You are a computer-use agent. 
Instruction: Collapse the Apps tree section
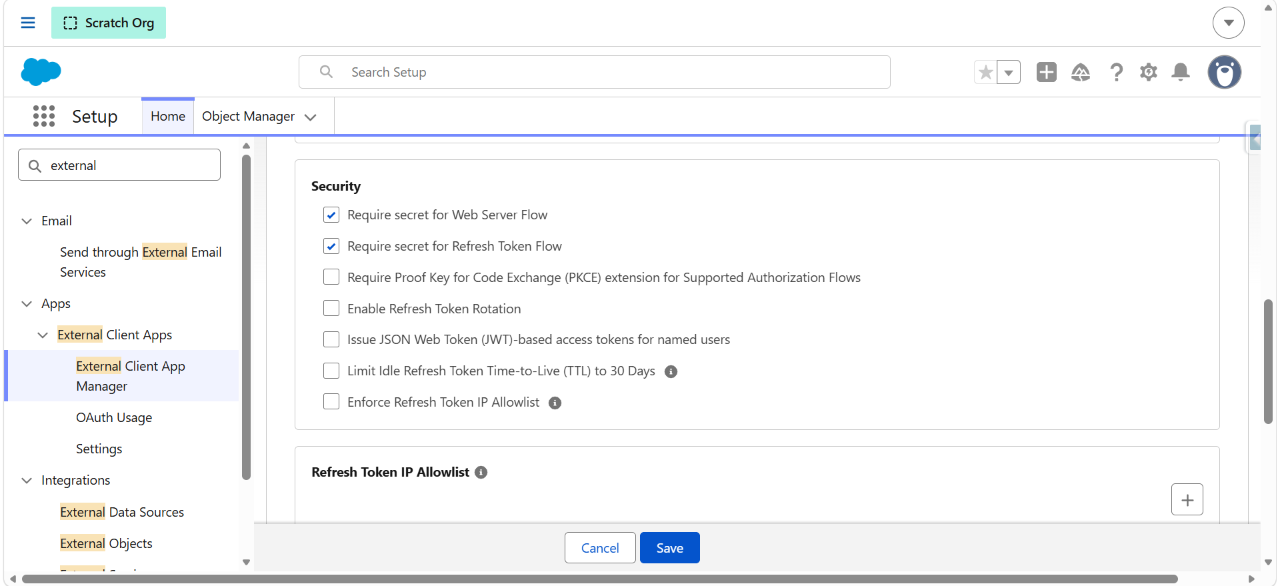pyautogui.click(x=27, y=304)
